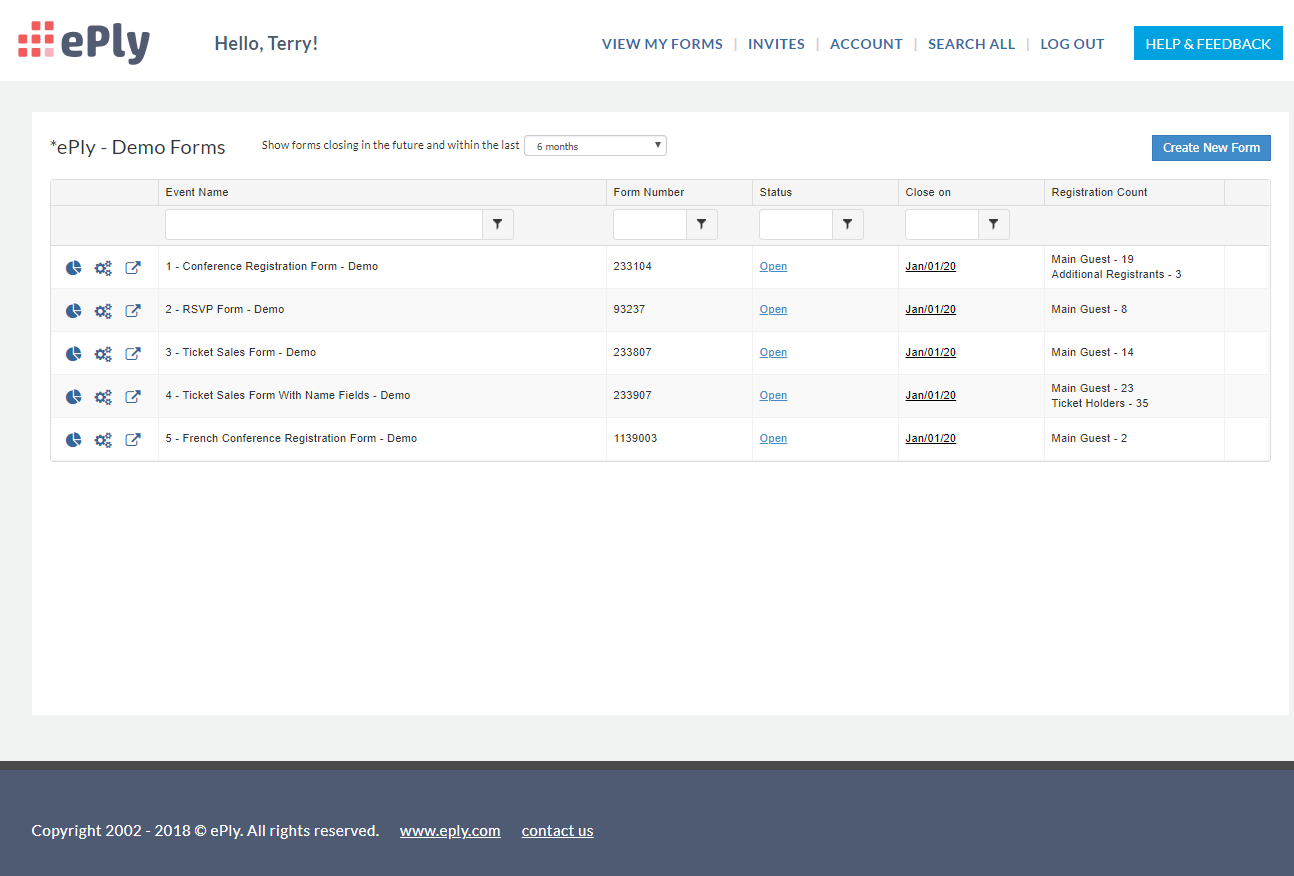Click Open status for French Conference form
This screenshot has width=1294, height=876.
tap(773, 439)
